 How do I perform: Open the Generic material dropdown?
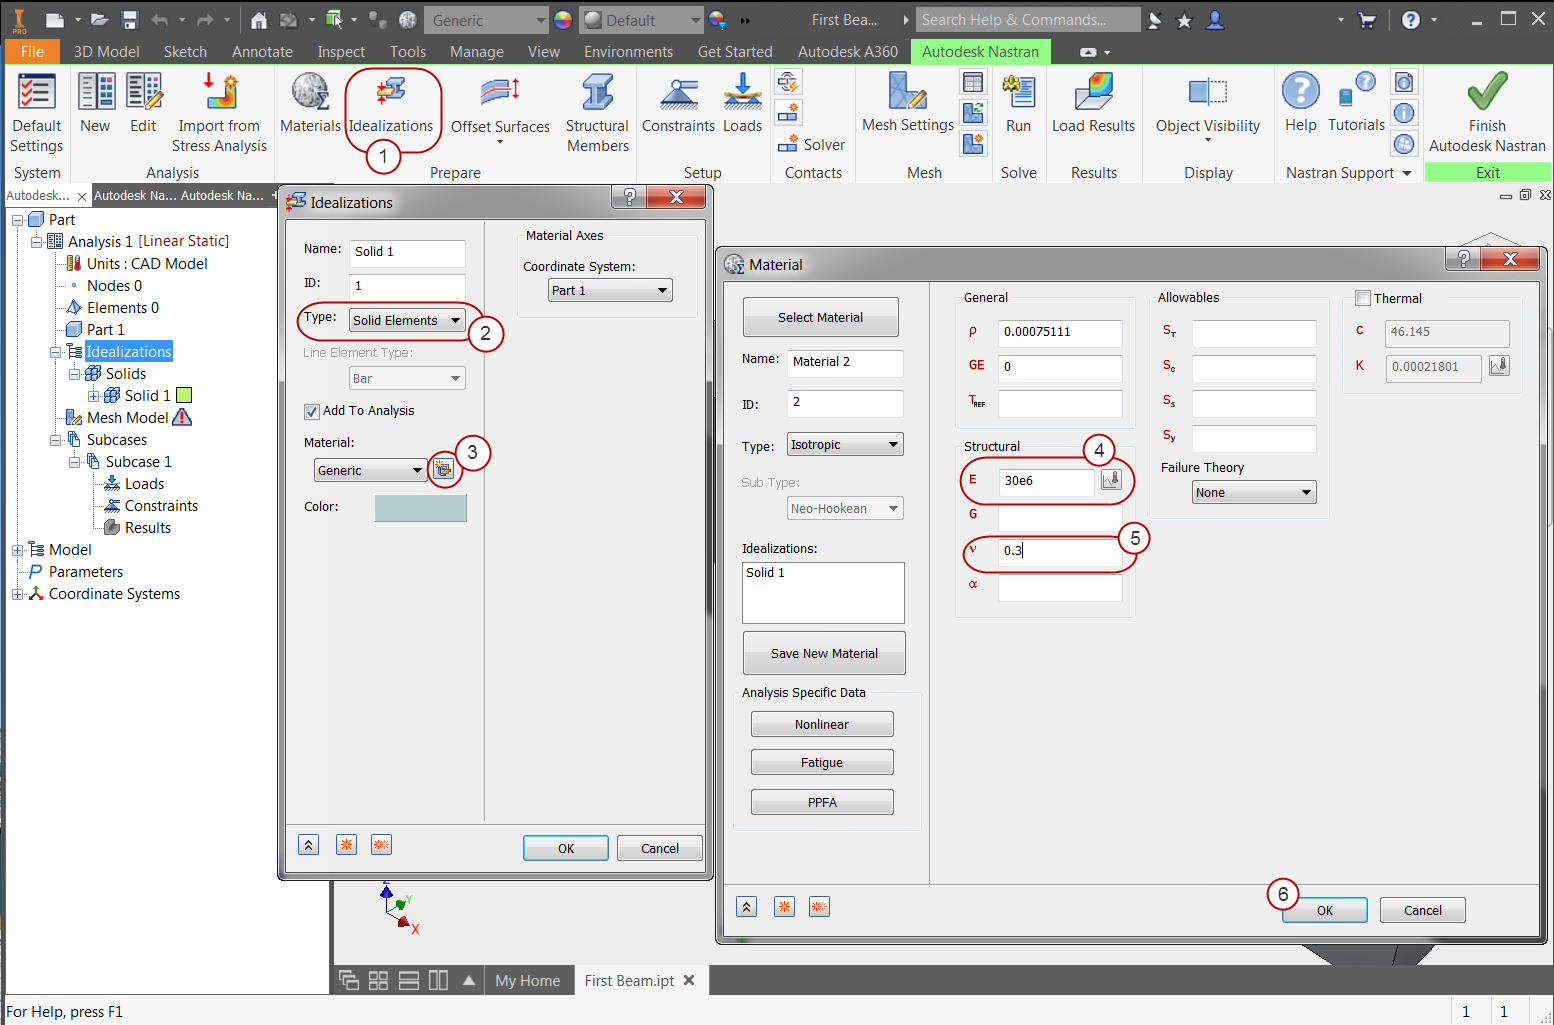370,470
